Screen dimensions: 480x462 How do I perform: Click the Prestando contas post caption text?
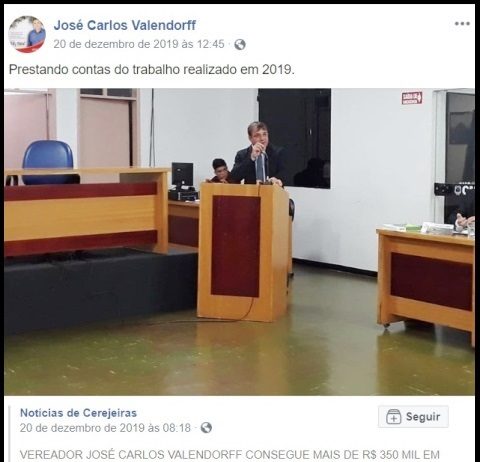[152, 69]
